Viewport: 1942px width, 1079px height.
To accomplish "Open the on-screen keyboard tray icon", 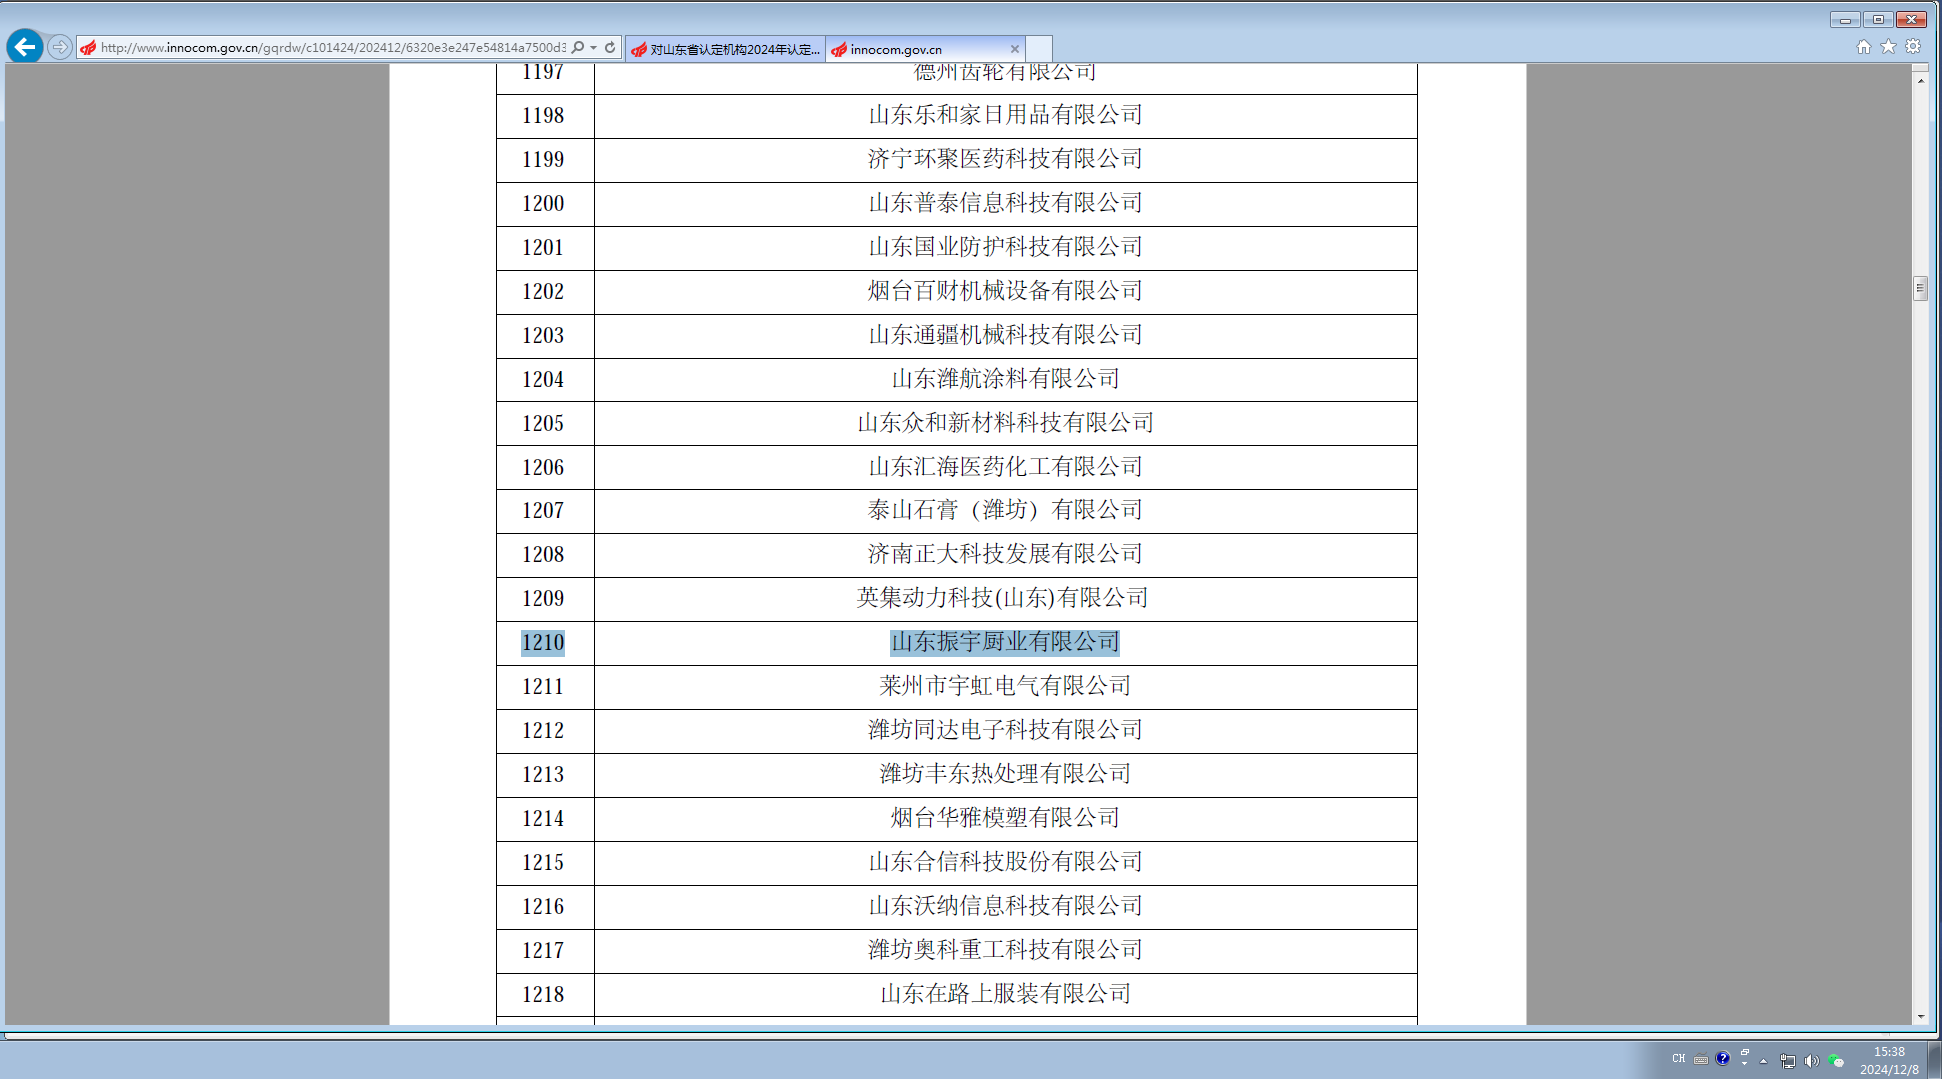I will pos(1700,1060).
